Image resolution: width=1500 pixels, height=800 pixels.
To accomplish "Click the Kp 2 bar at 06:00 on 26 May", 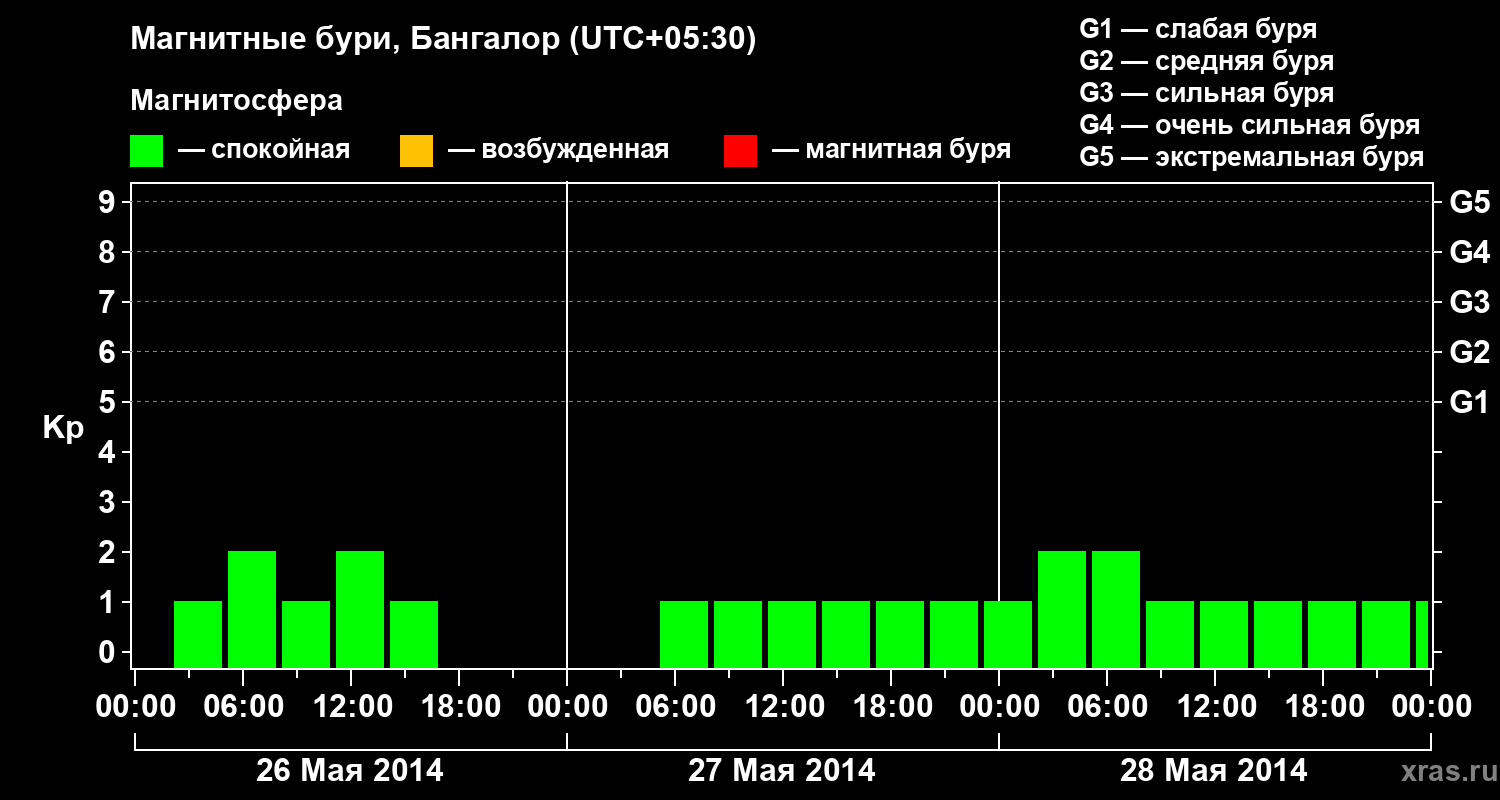I will click(x=252, y=609).
